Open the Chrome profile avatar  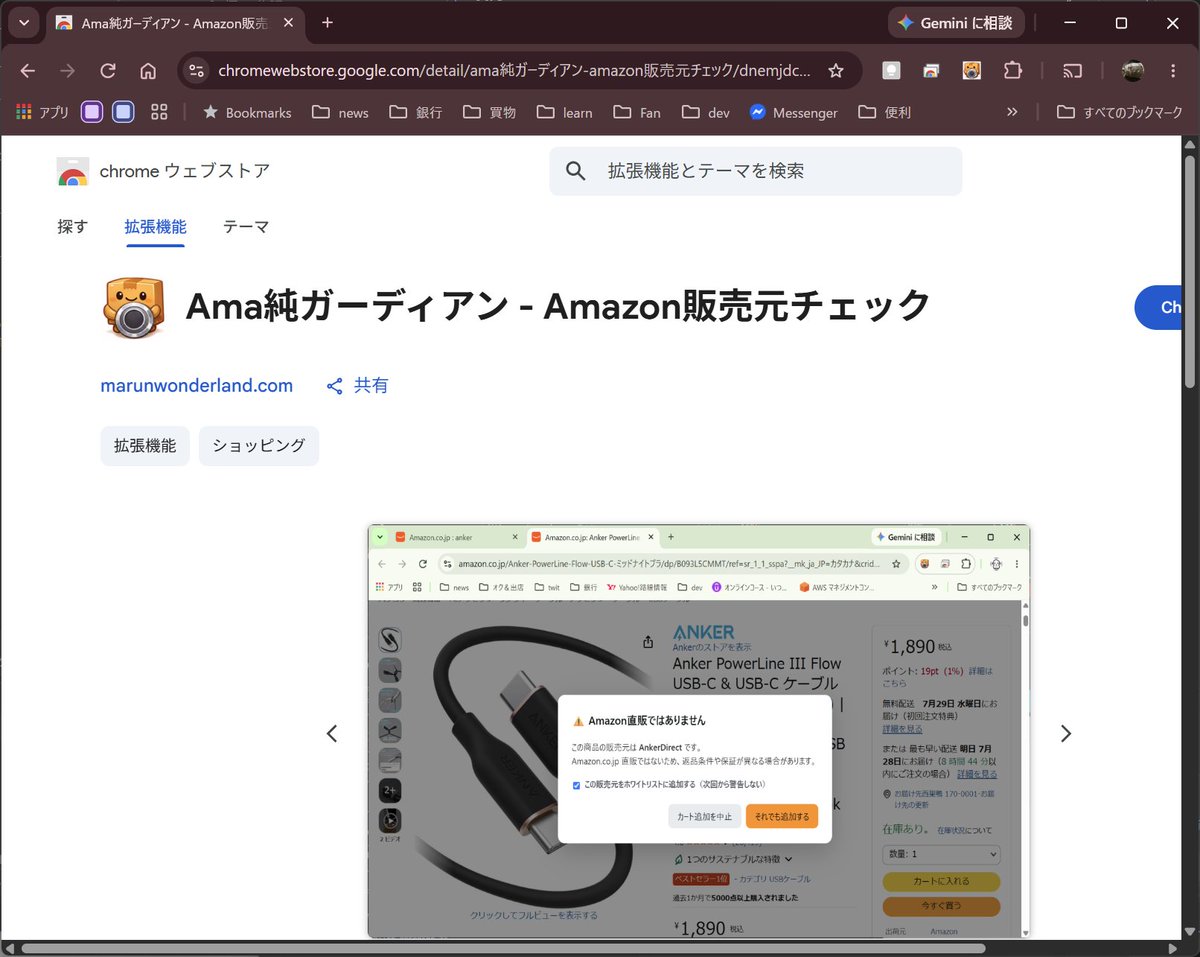(x=1133, y=70)
